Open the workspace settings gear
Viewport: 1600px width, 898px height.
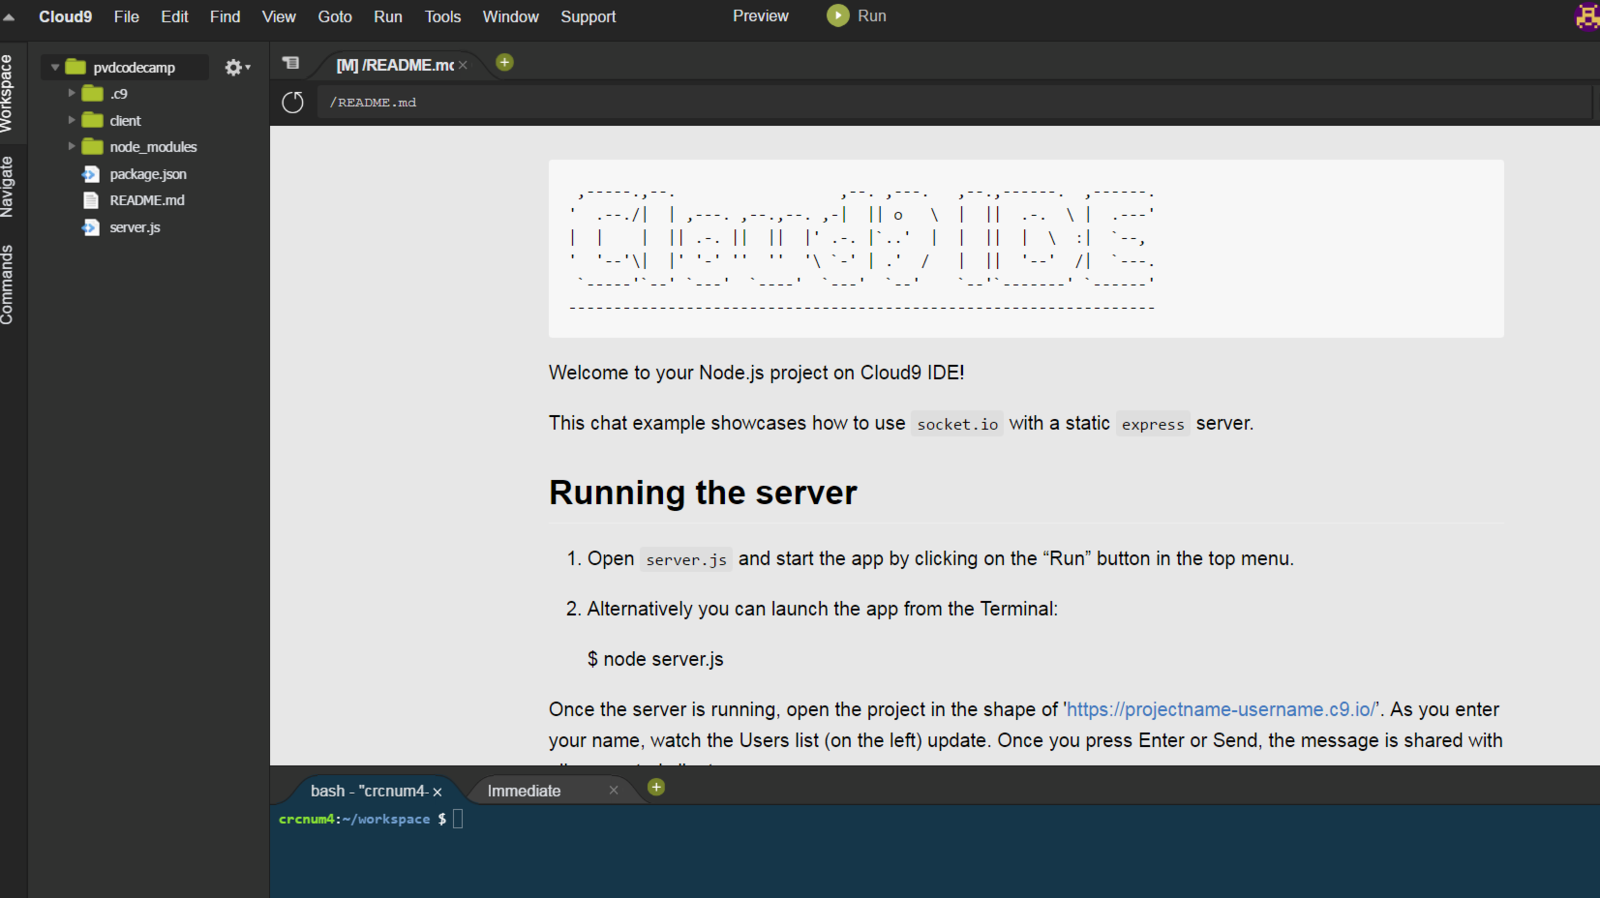point(237,67)
